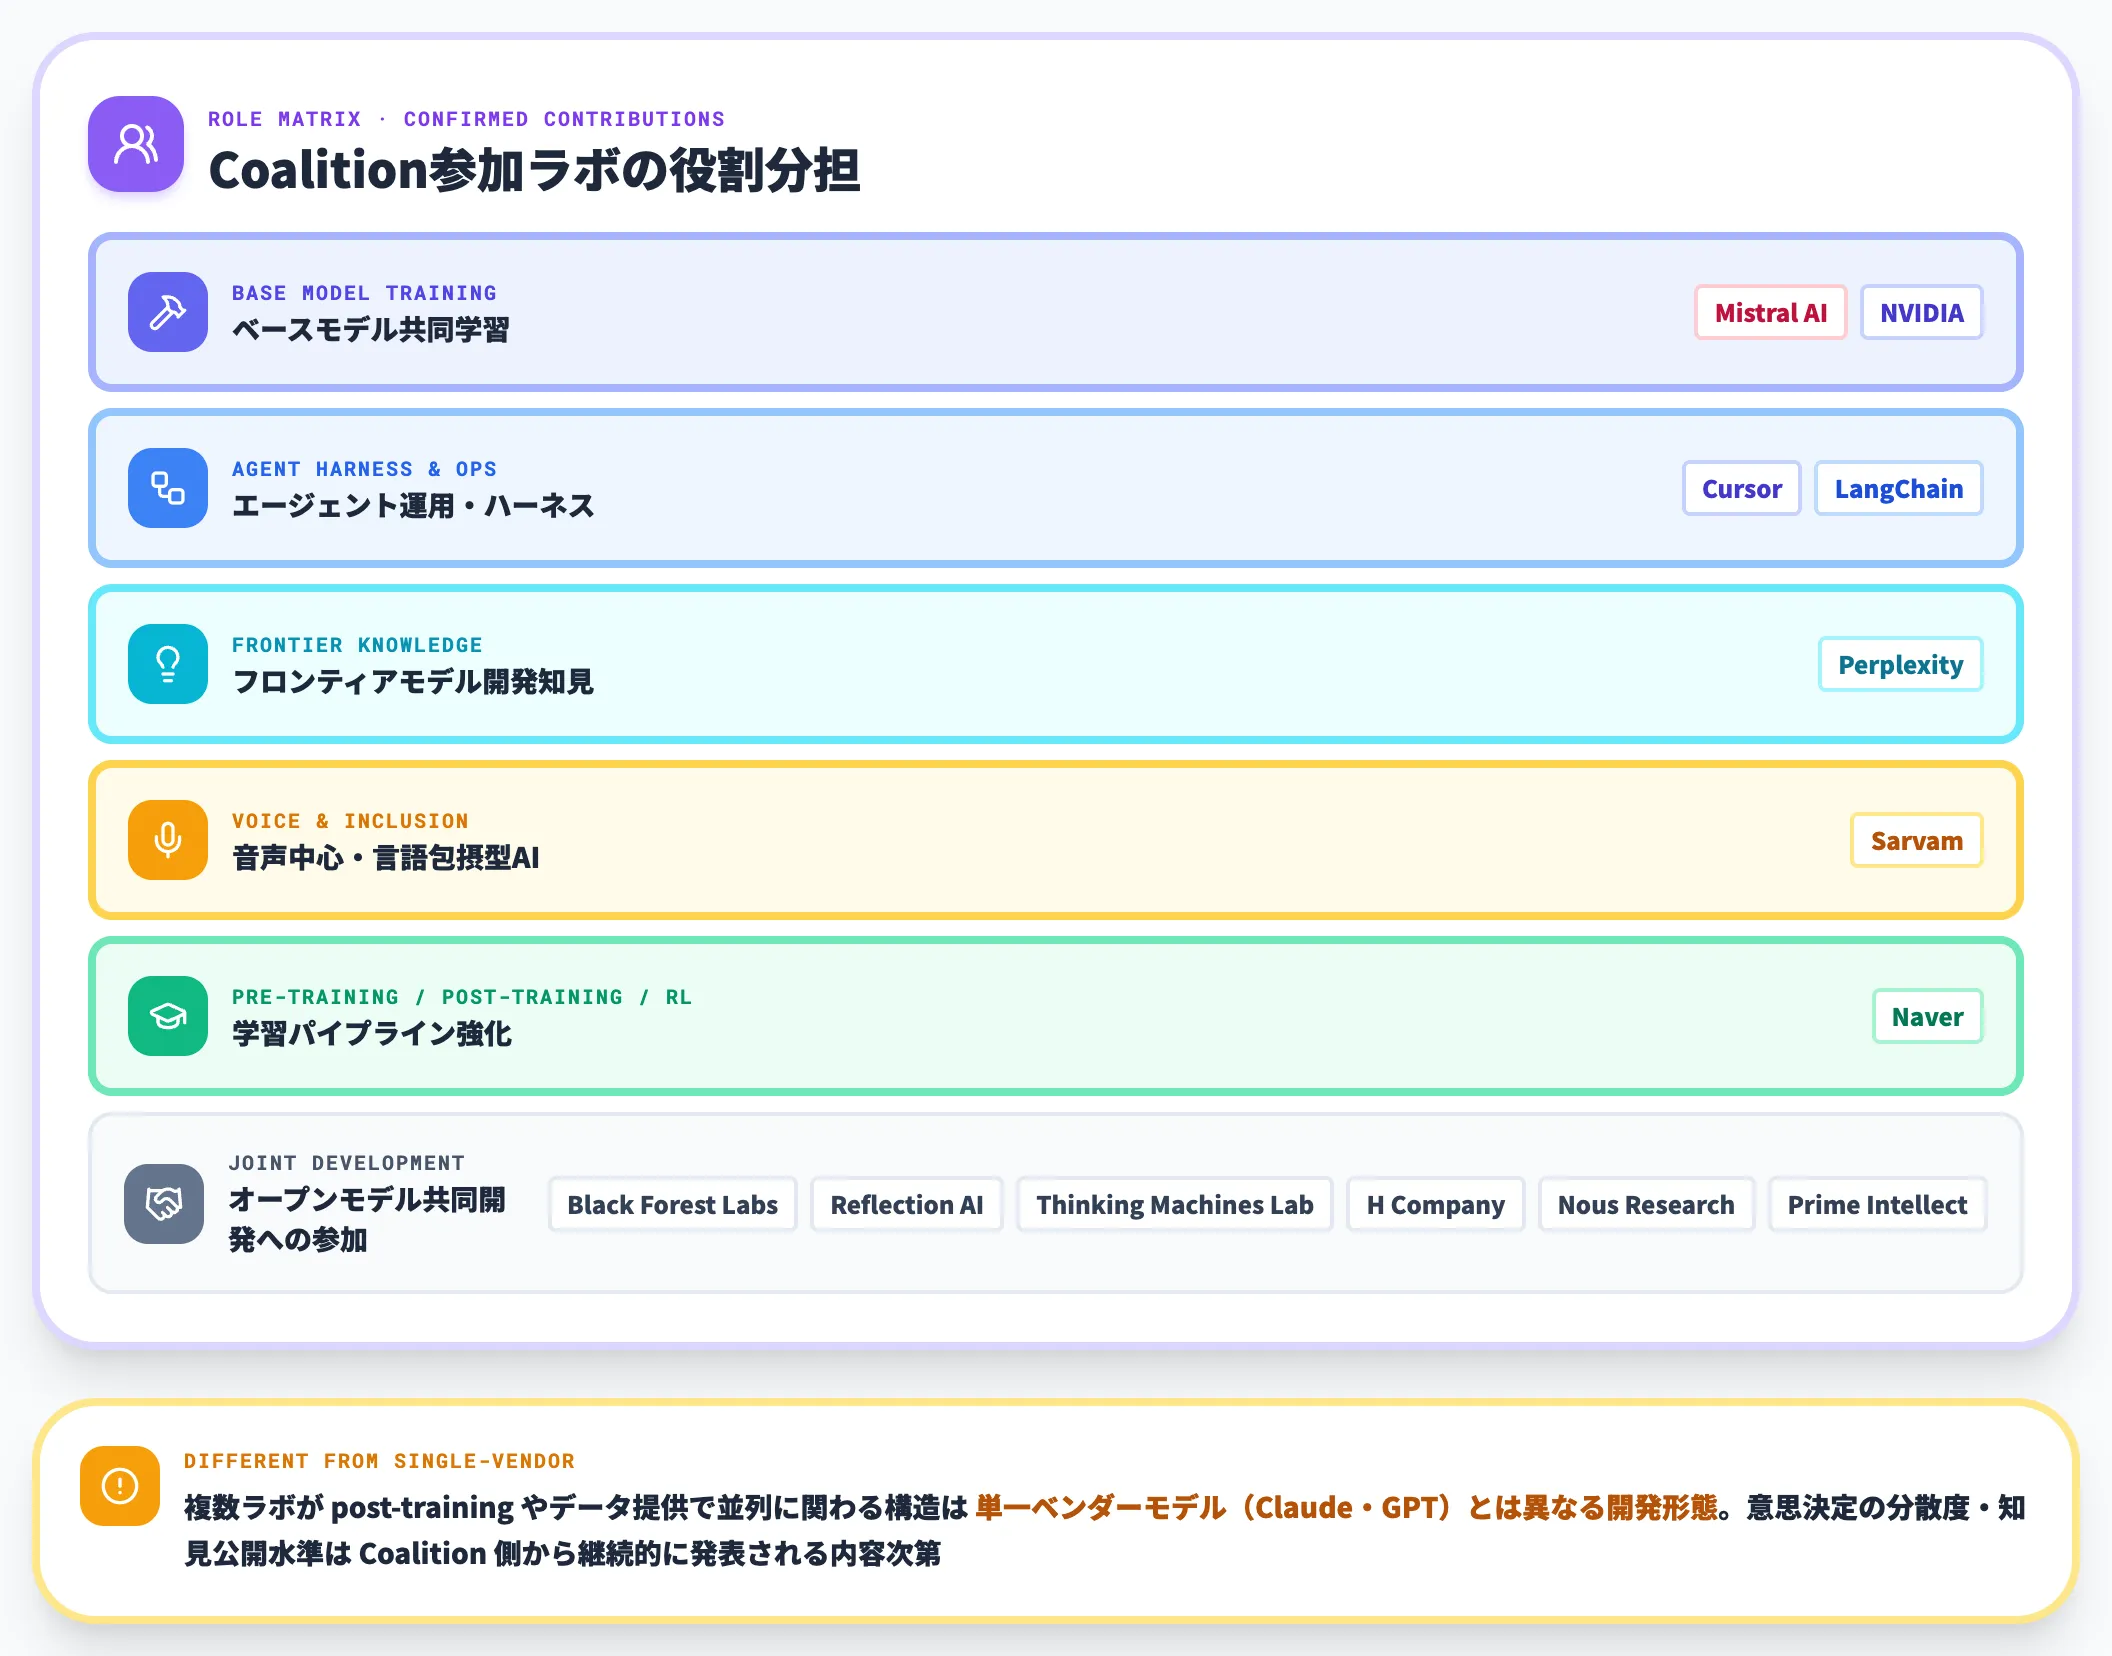Click the フロンティアモデル開発知見 row title
The image size is (2112, 1656).
413,682
